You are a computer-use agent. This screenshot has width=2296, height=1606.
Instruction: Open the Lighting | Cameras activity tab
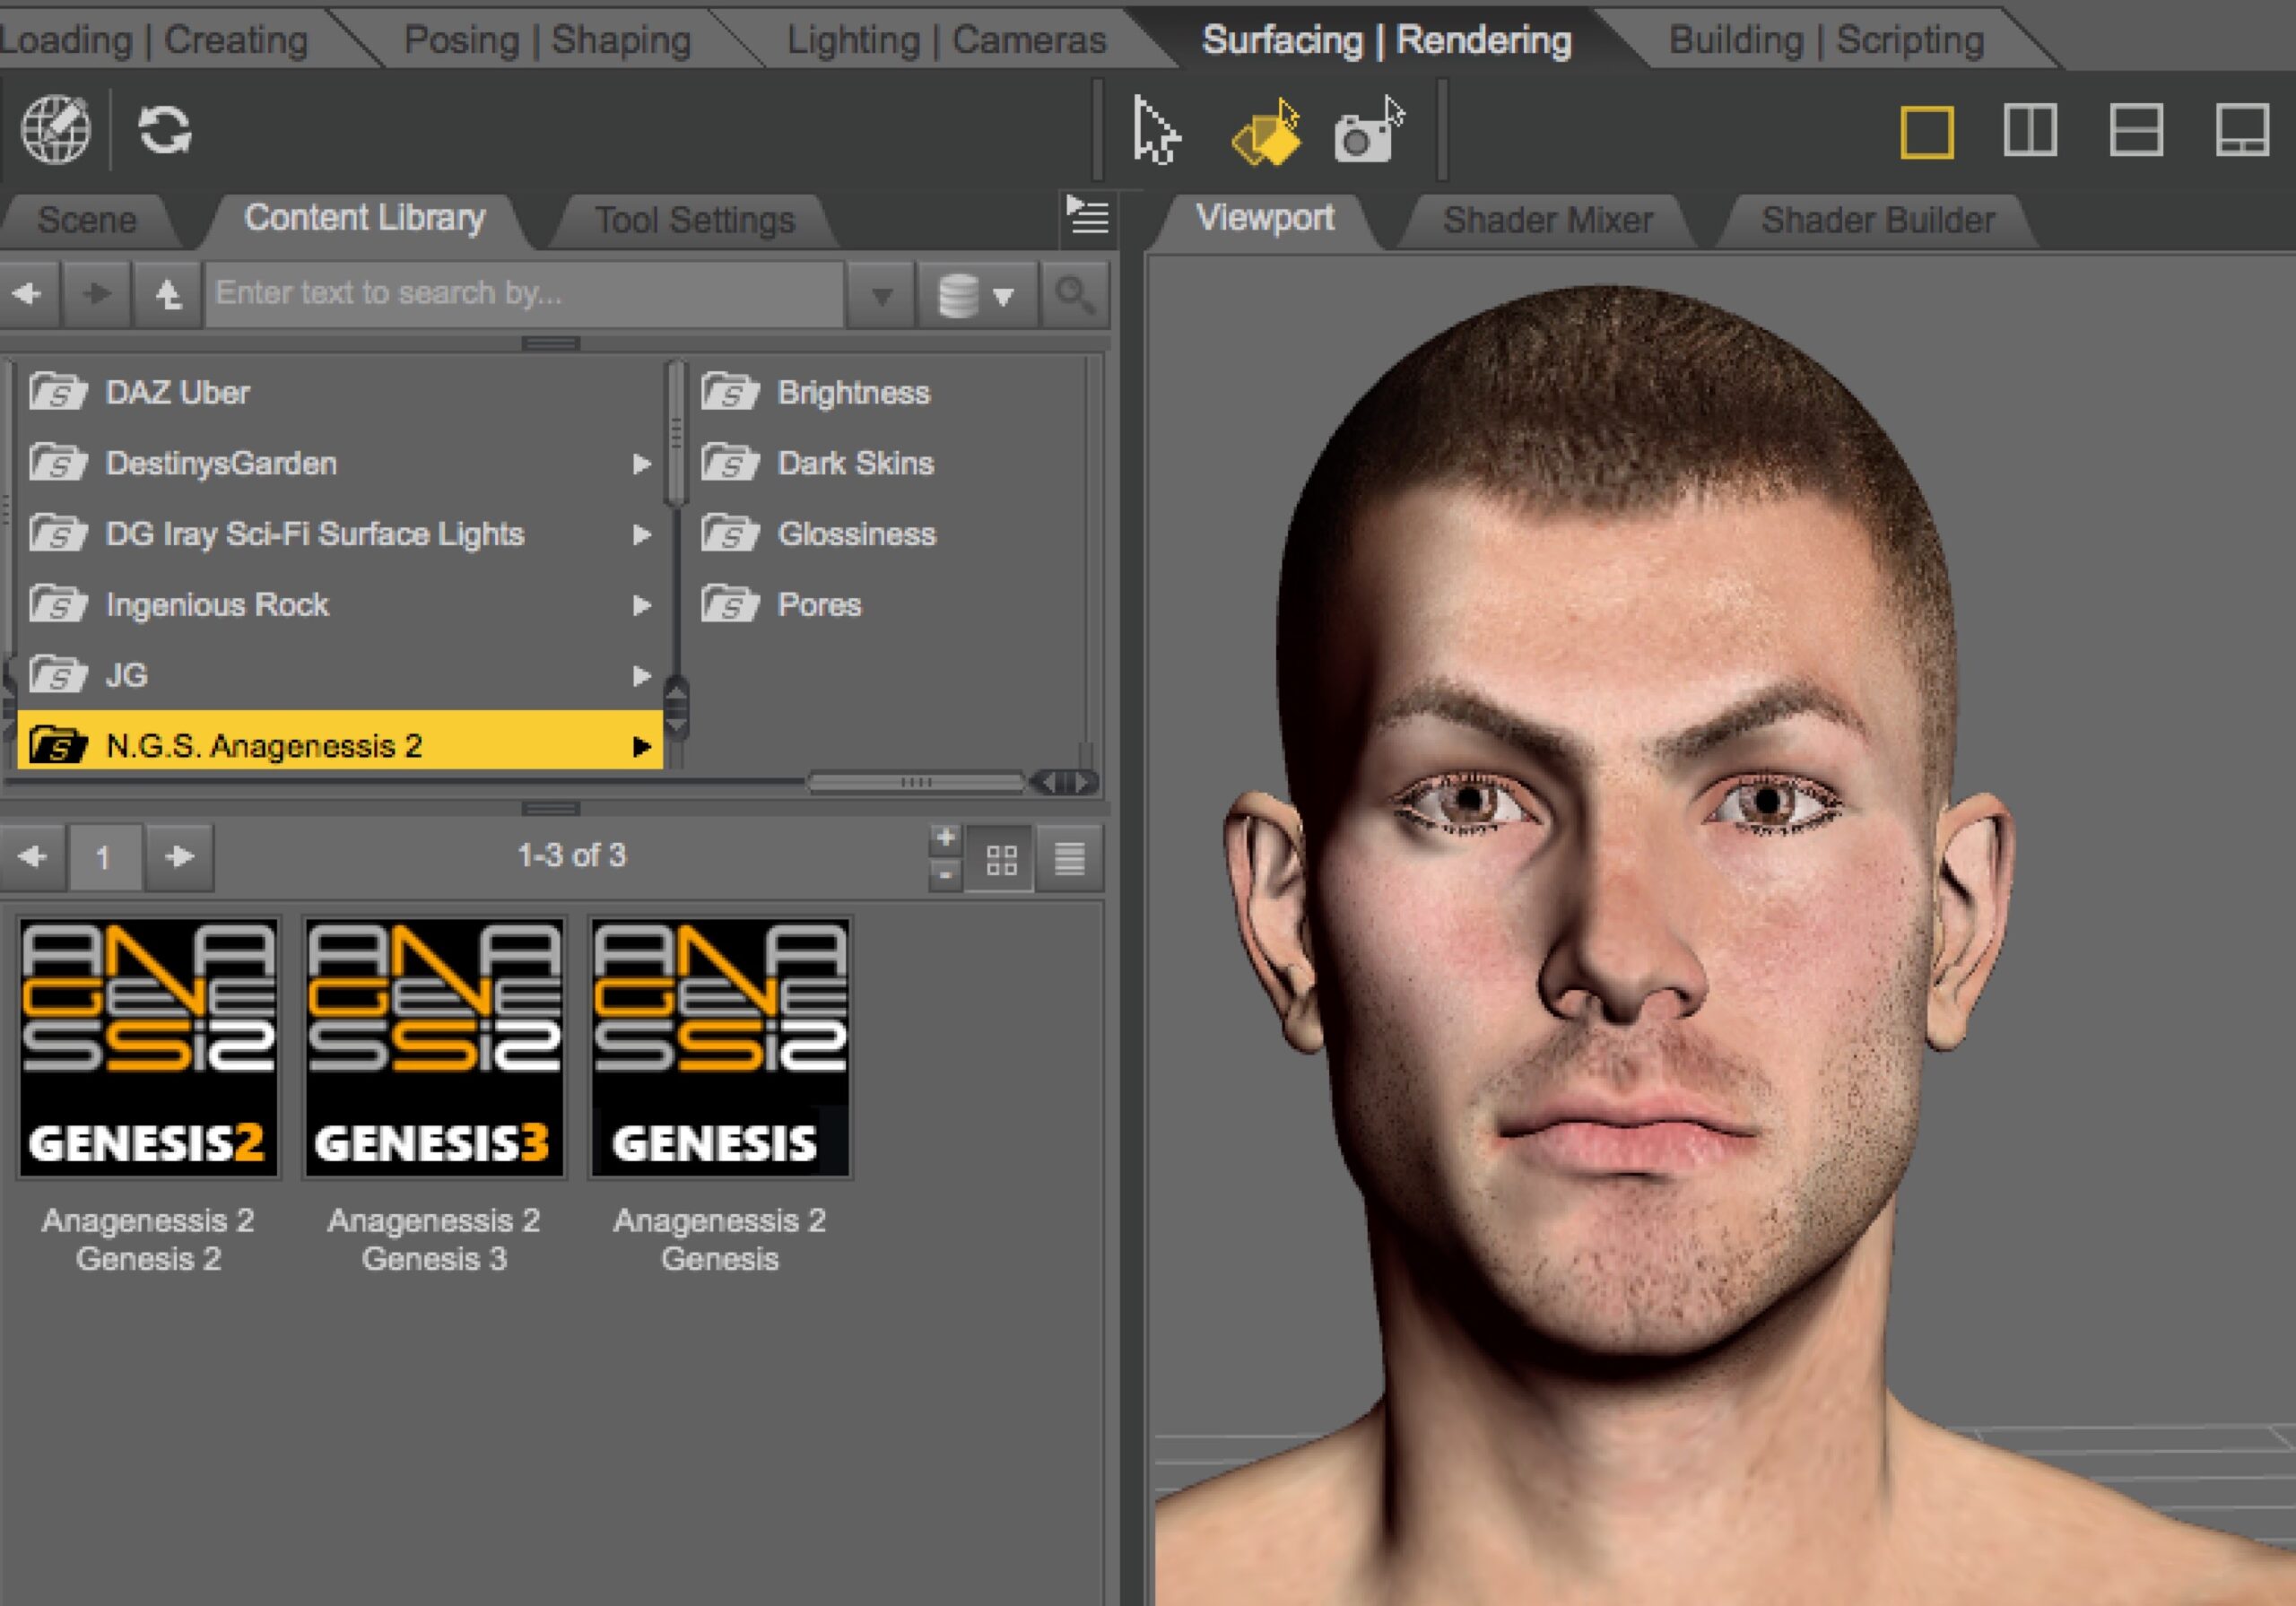click(x=946, y=40)
